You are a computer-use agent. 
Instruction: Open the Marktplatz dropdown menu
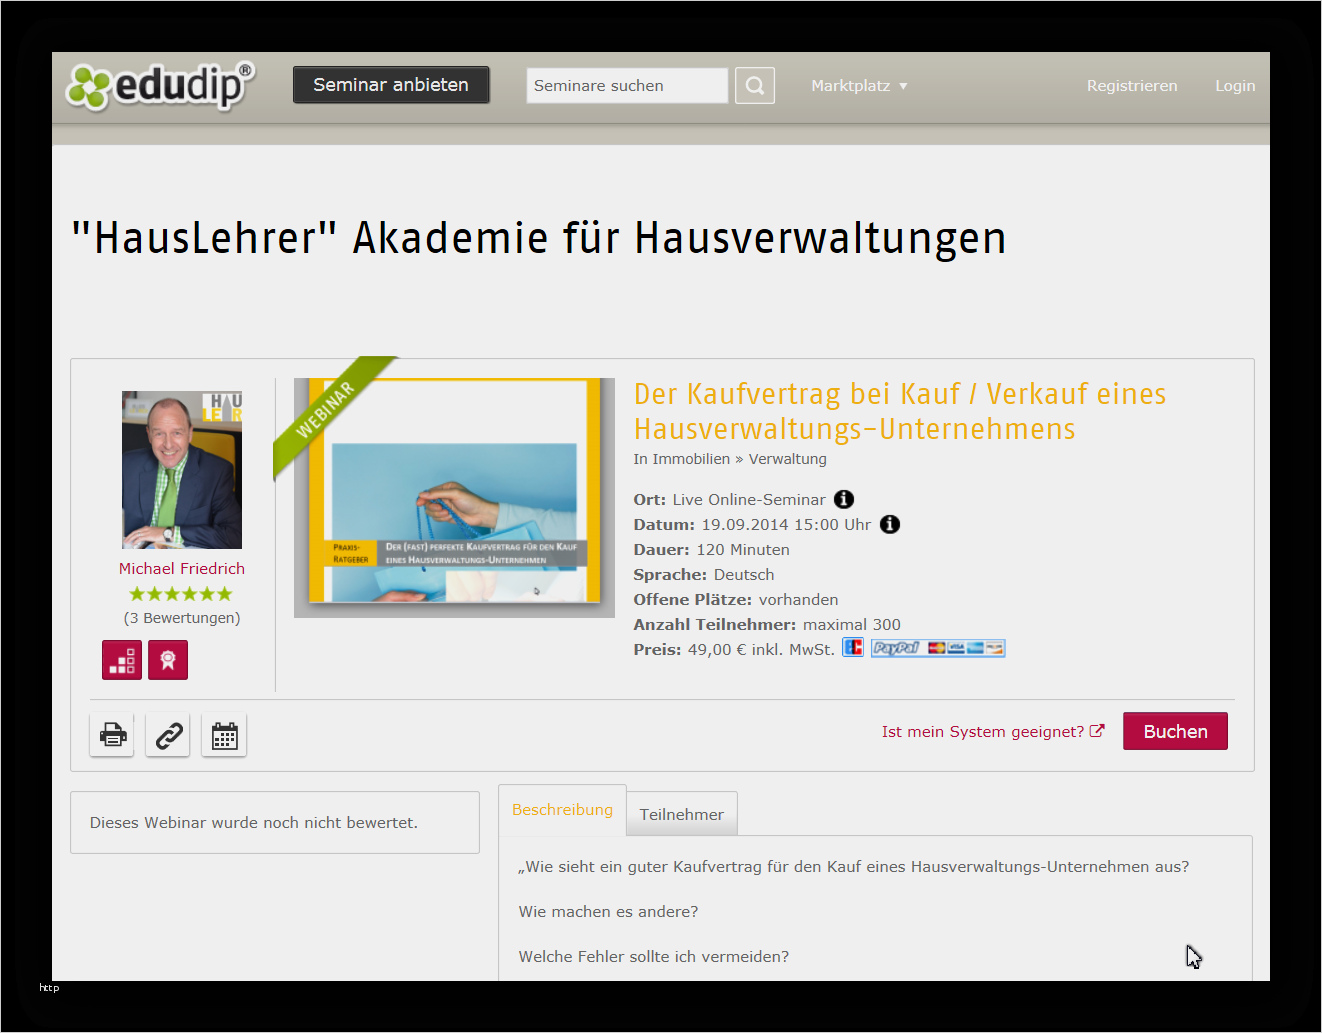pyautogui.click(x=858, y=85)
